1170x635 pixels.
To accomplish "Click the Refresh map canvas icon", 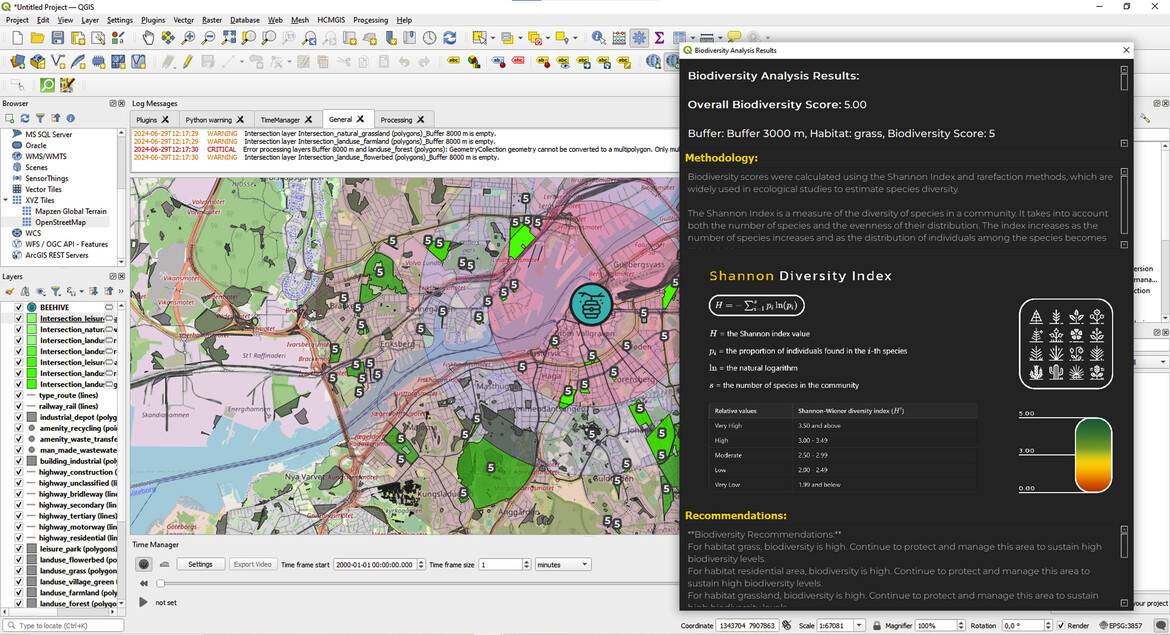I will tap(450, 38).
